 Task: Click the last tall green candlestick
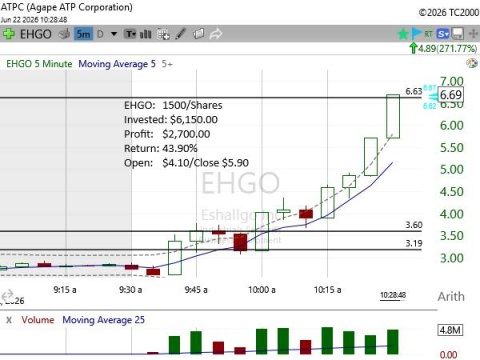393,116
